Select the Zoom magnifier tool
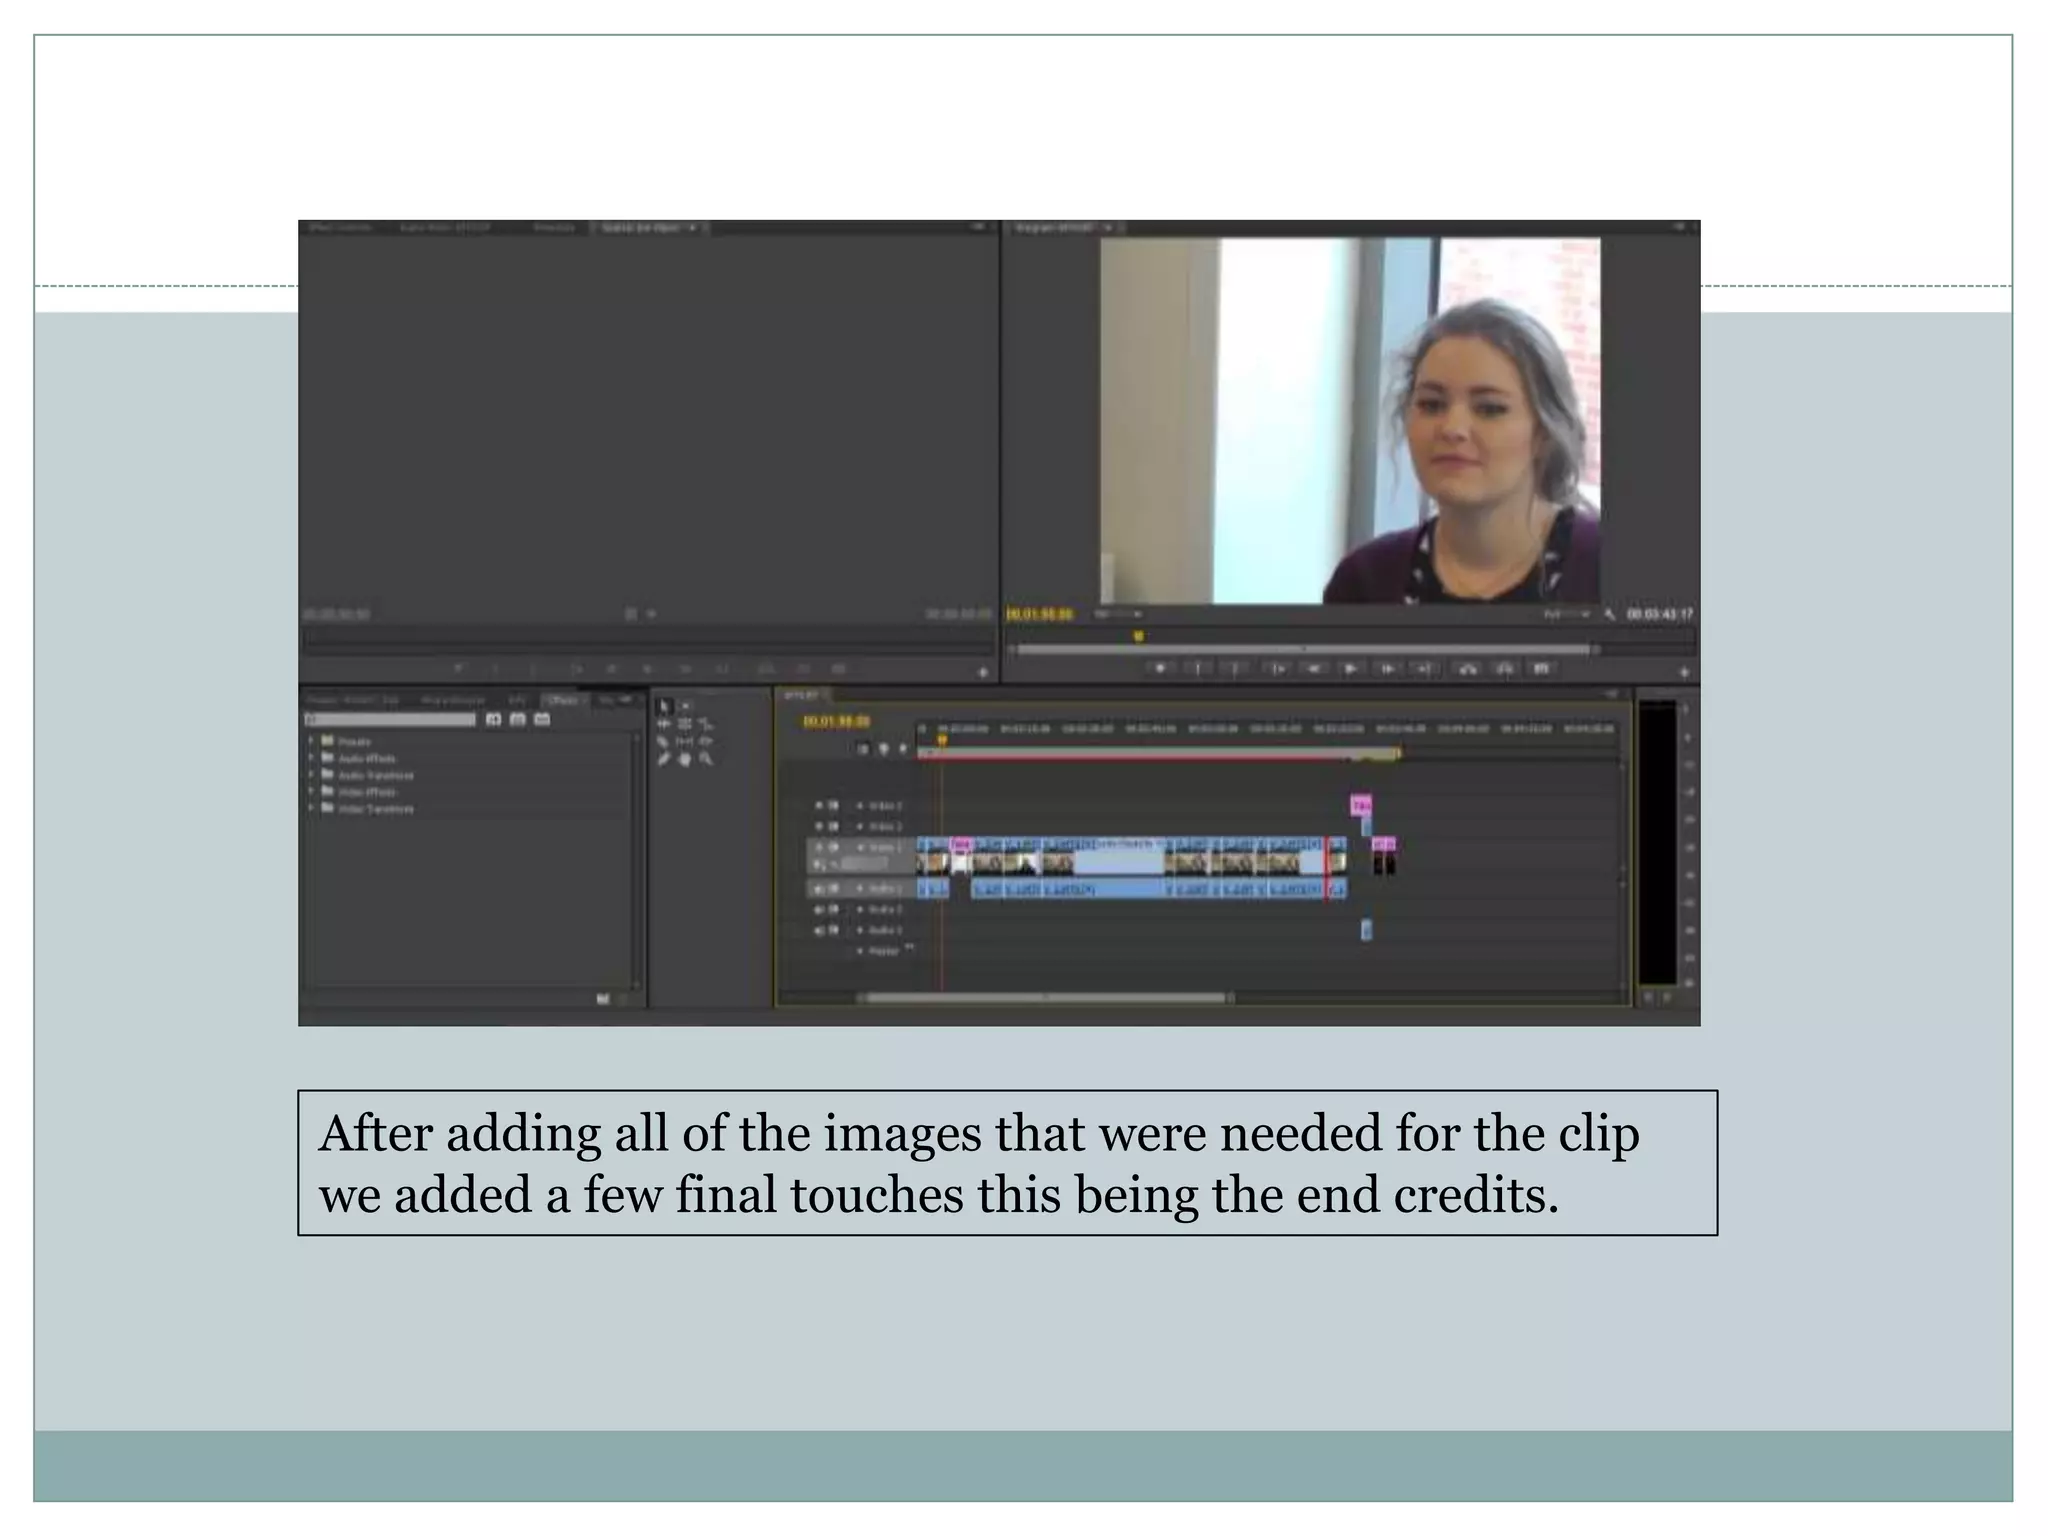 click(x=706, y=759)
